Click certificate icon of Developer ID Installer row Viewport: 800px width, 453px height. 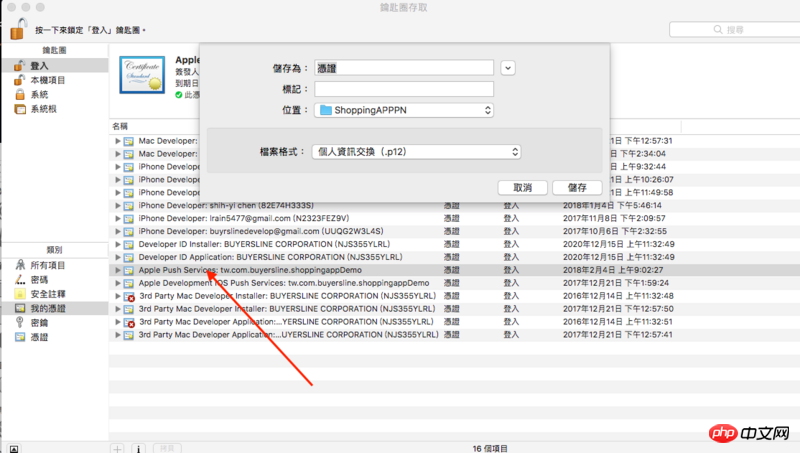point(129,244)
